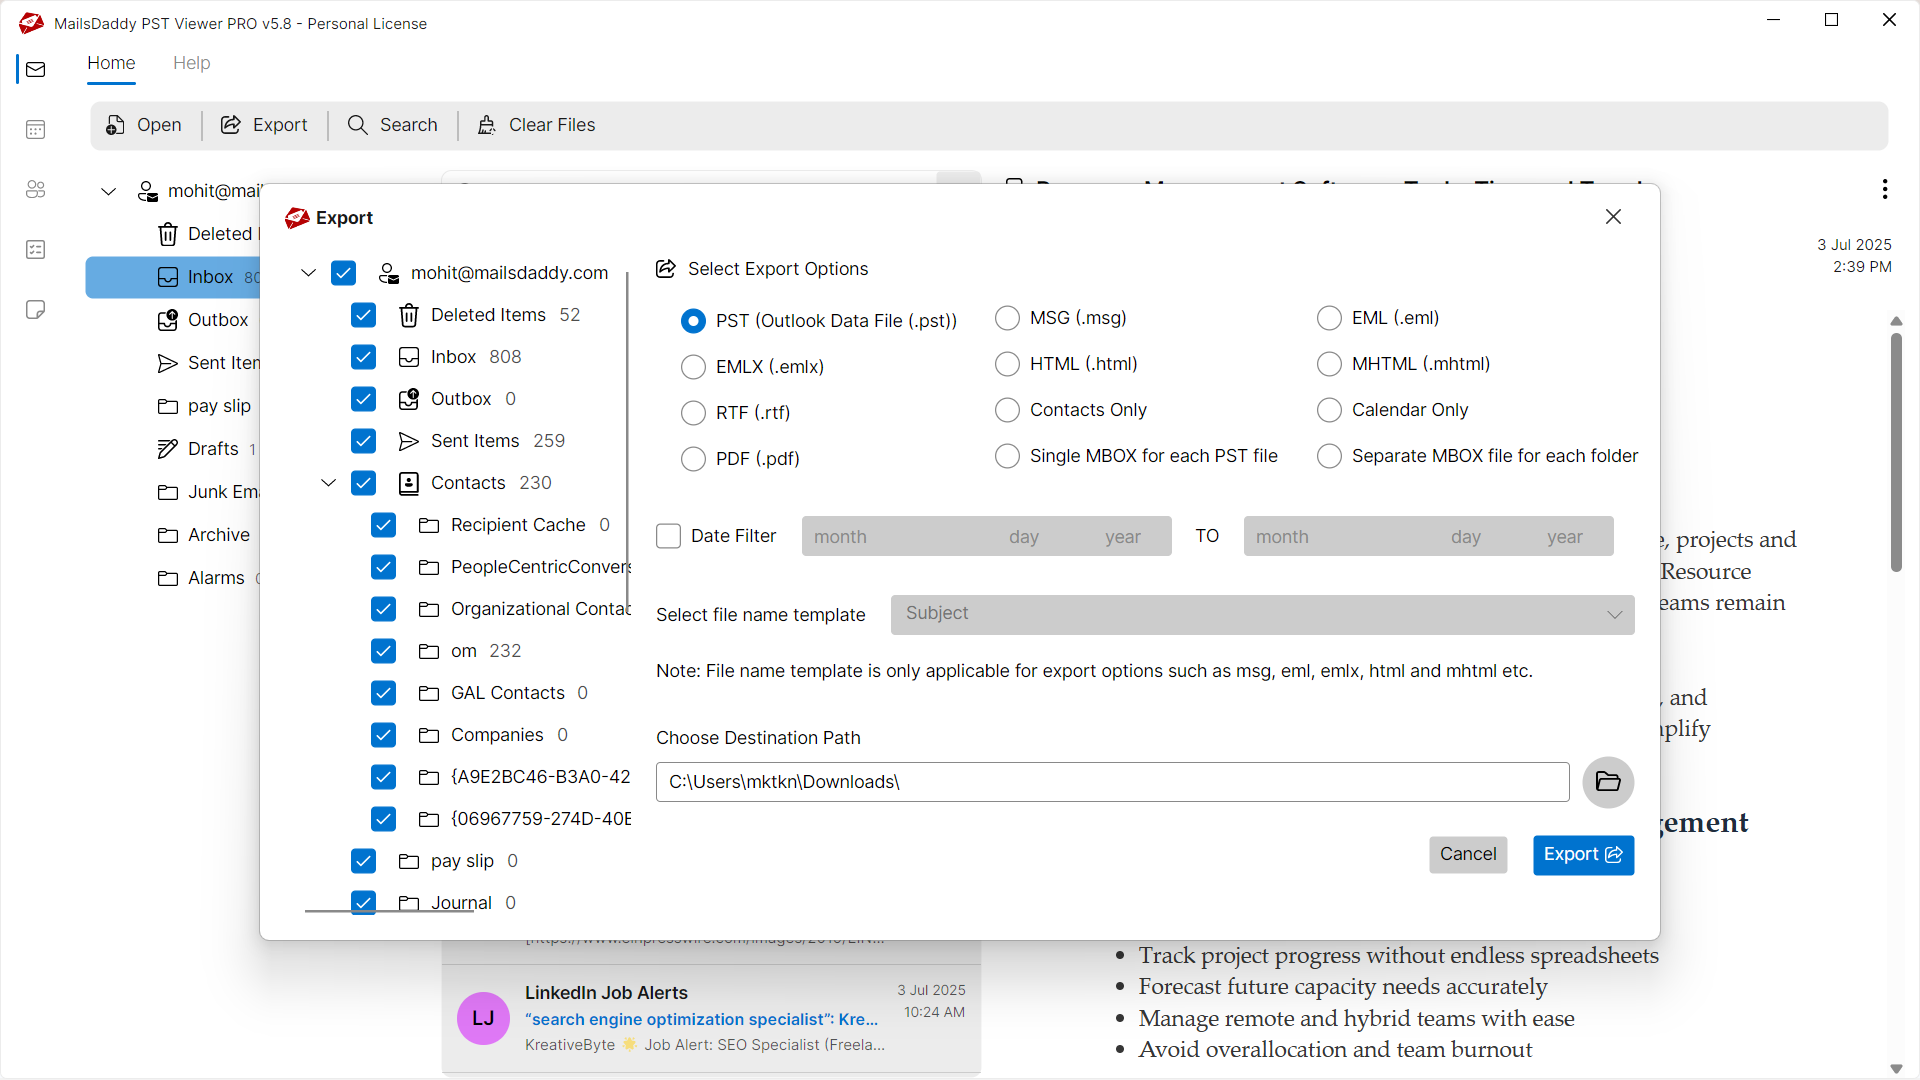Click the Drafts pencil icon in folder list

[x=168, y=449]
